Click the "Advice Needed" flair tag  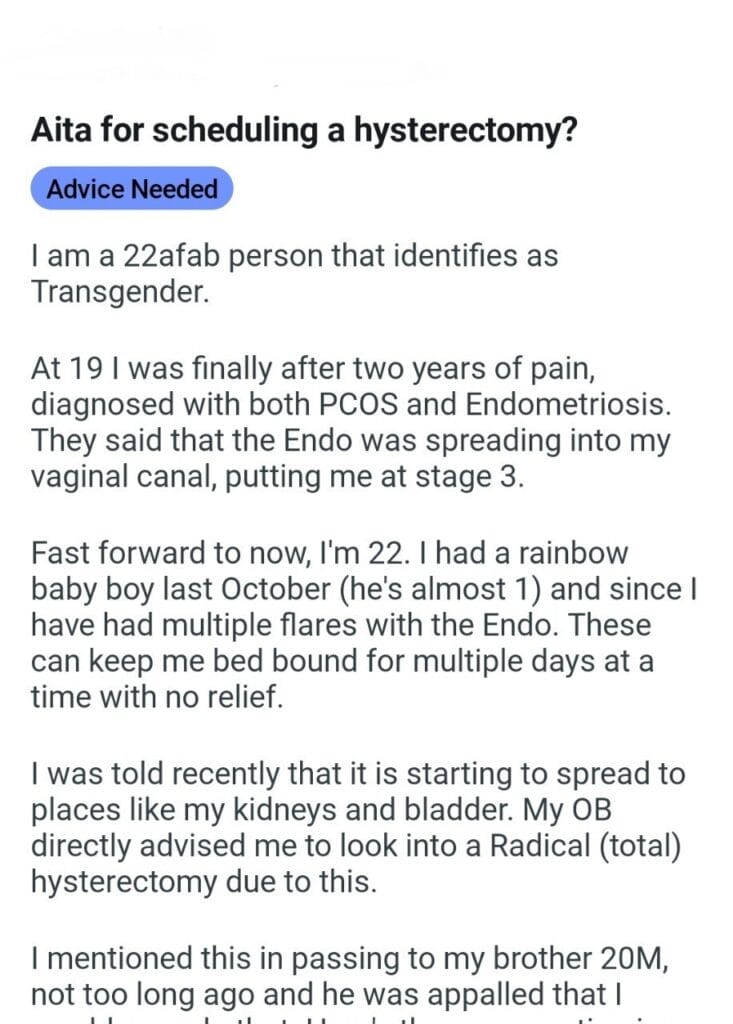point(131,189)
